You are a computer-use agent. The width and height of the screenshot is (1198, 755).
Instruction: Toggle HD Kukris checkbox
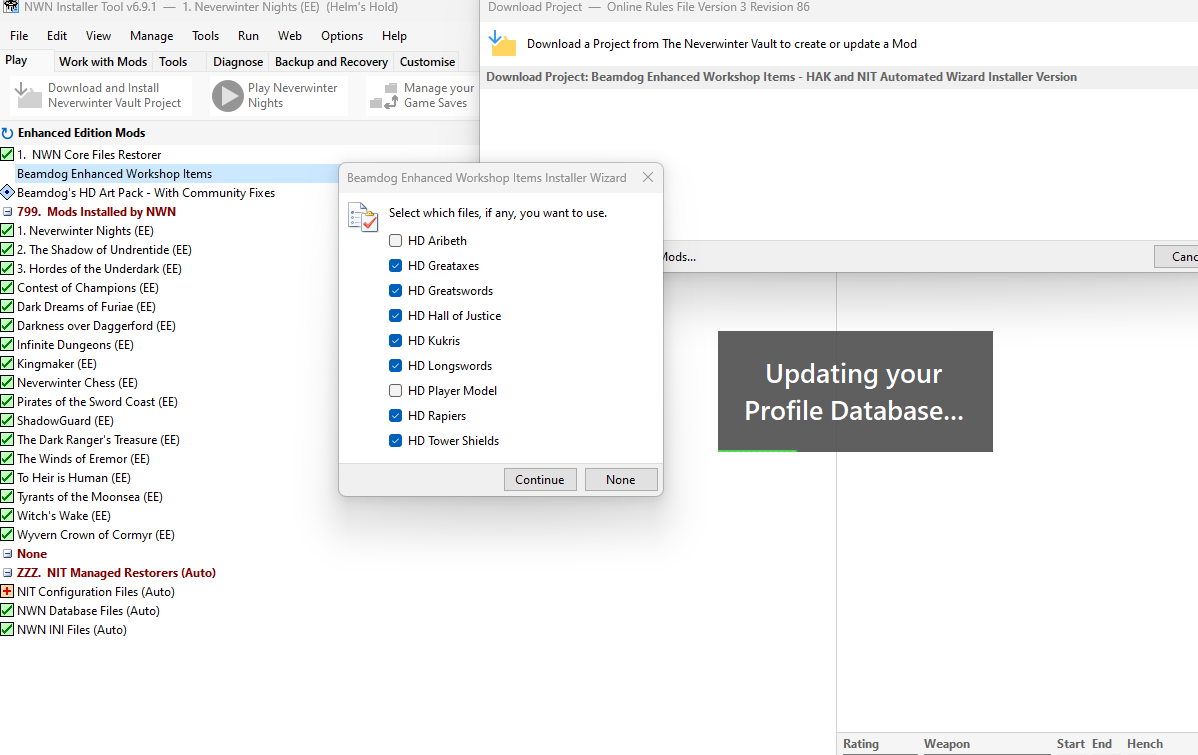click(x=395, y=341)
